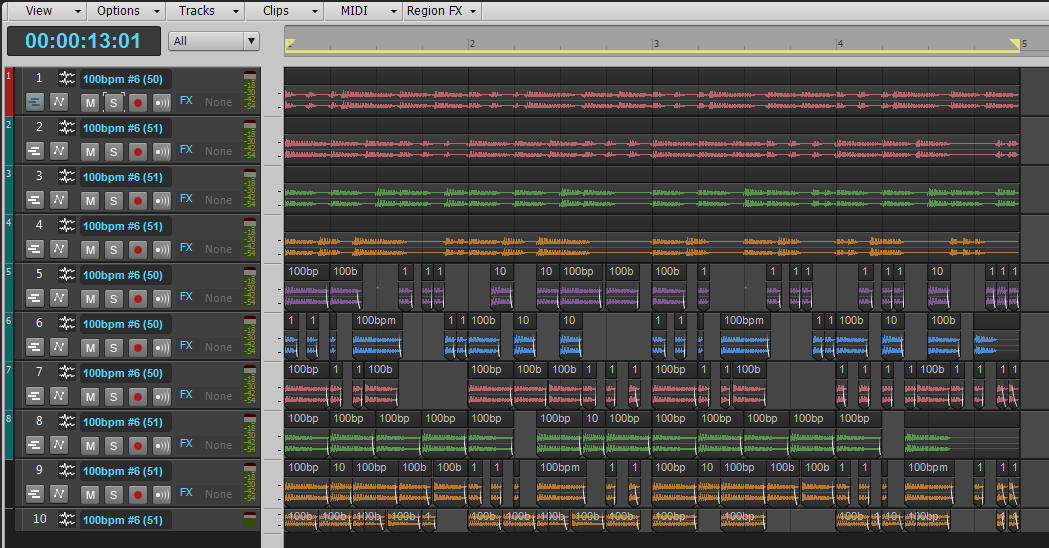This screenshot has width=1049, height=548.
Task: Click measure 3 on the timeline ruler
Action: [656, 43]
